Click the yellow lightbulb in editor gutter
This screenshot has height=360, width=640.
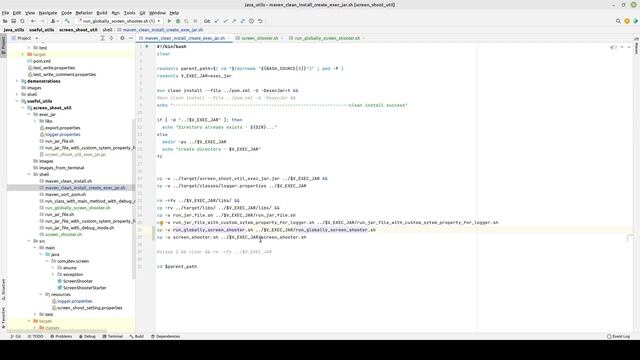click(x=162, y=223)
